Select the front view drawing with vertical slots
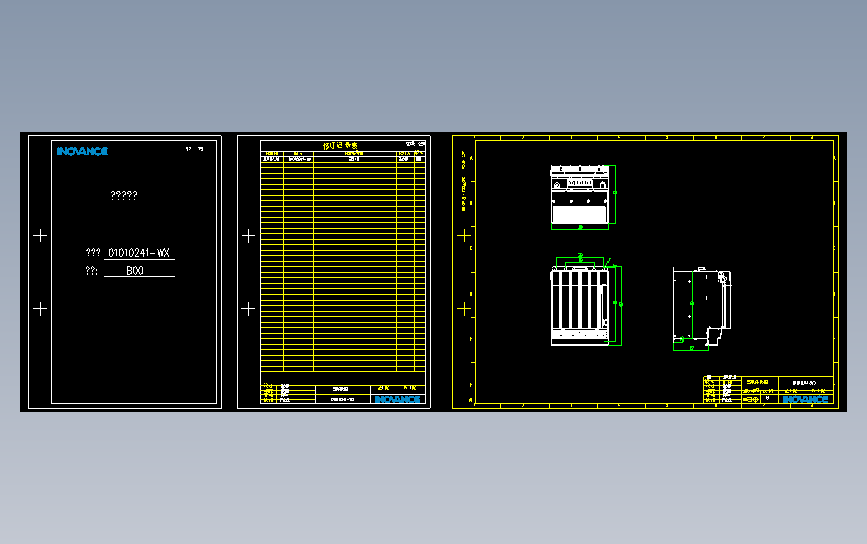The width and height of the screenshot is (867, 544). [x=581, y=305]
